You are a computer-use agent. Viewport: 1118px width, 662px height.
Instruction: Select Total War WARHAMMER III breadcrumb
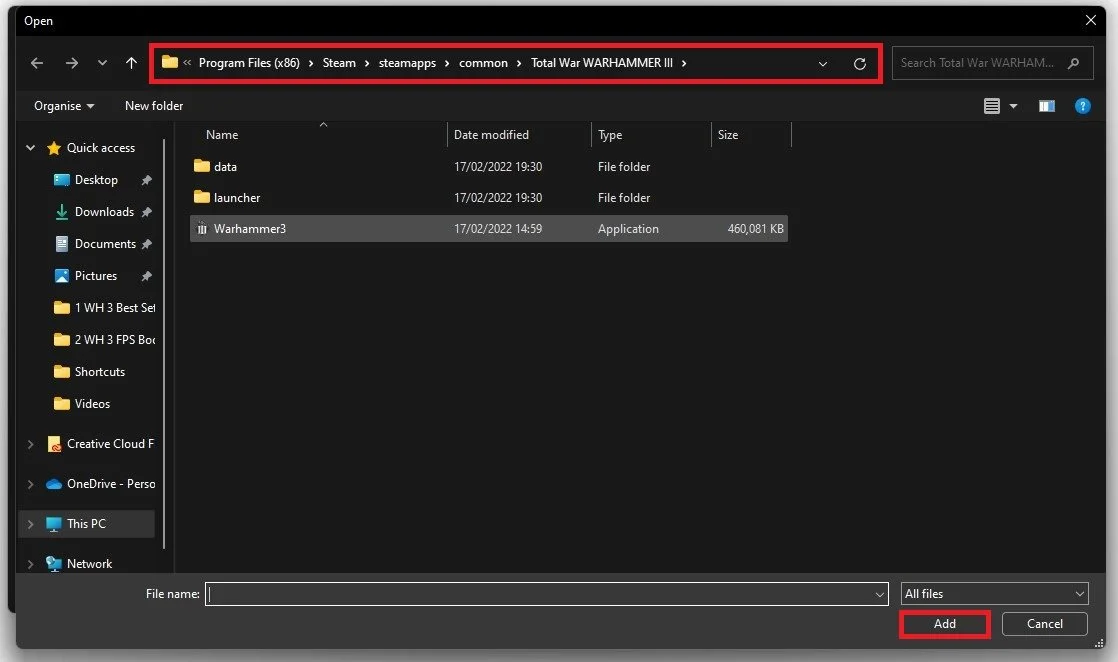click(601, 63)
